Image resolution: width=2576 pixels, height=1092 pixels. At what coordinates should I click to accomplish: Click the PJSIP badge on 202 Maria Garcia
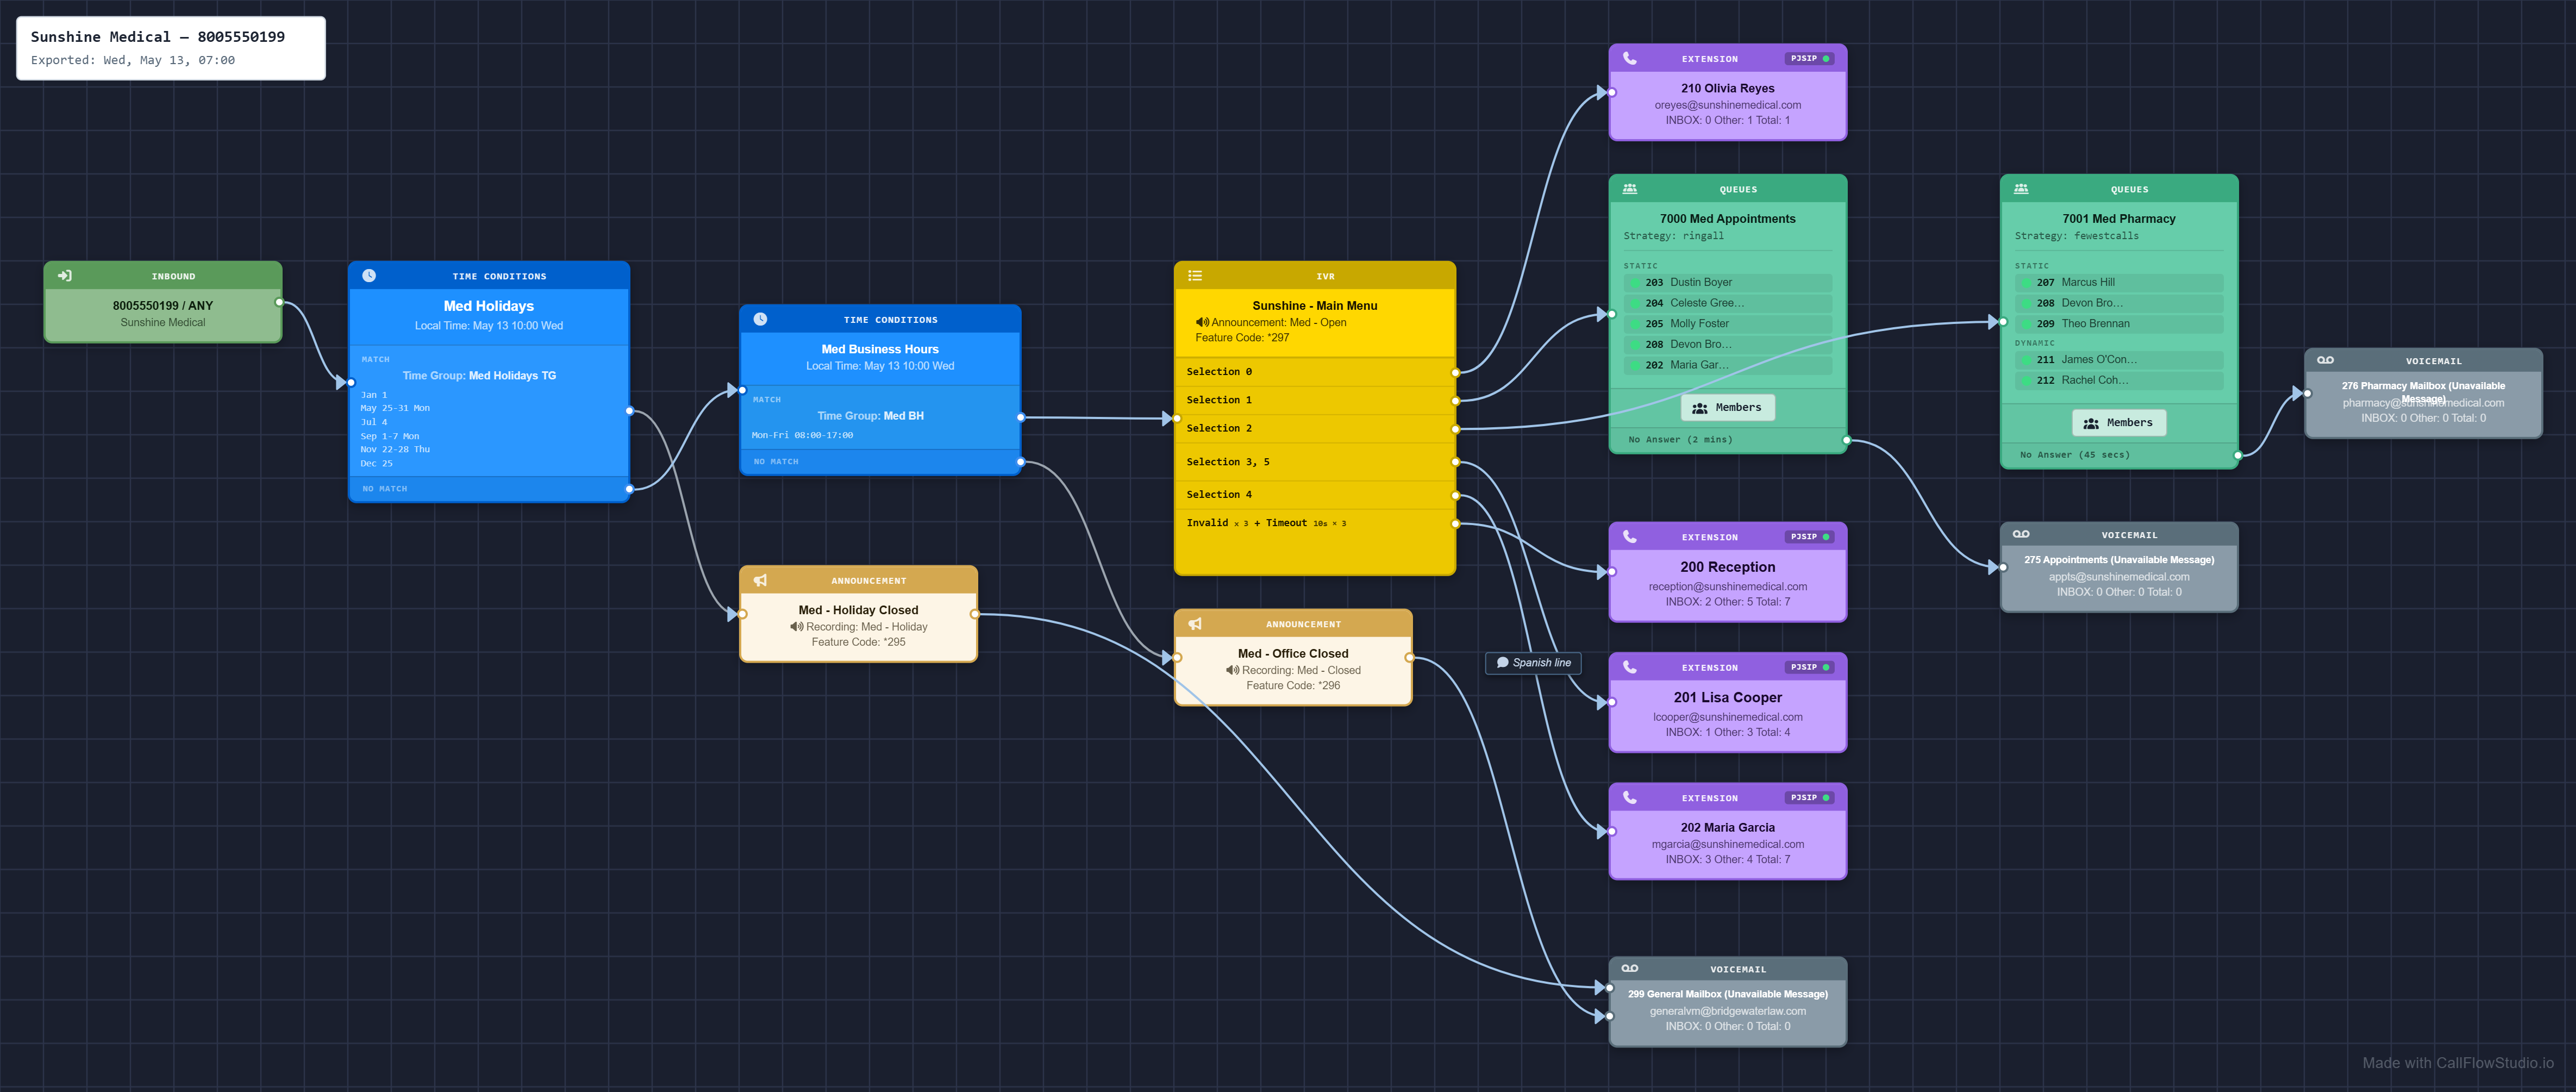point(1809,797)
